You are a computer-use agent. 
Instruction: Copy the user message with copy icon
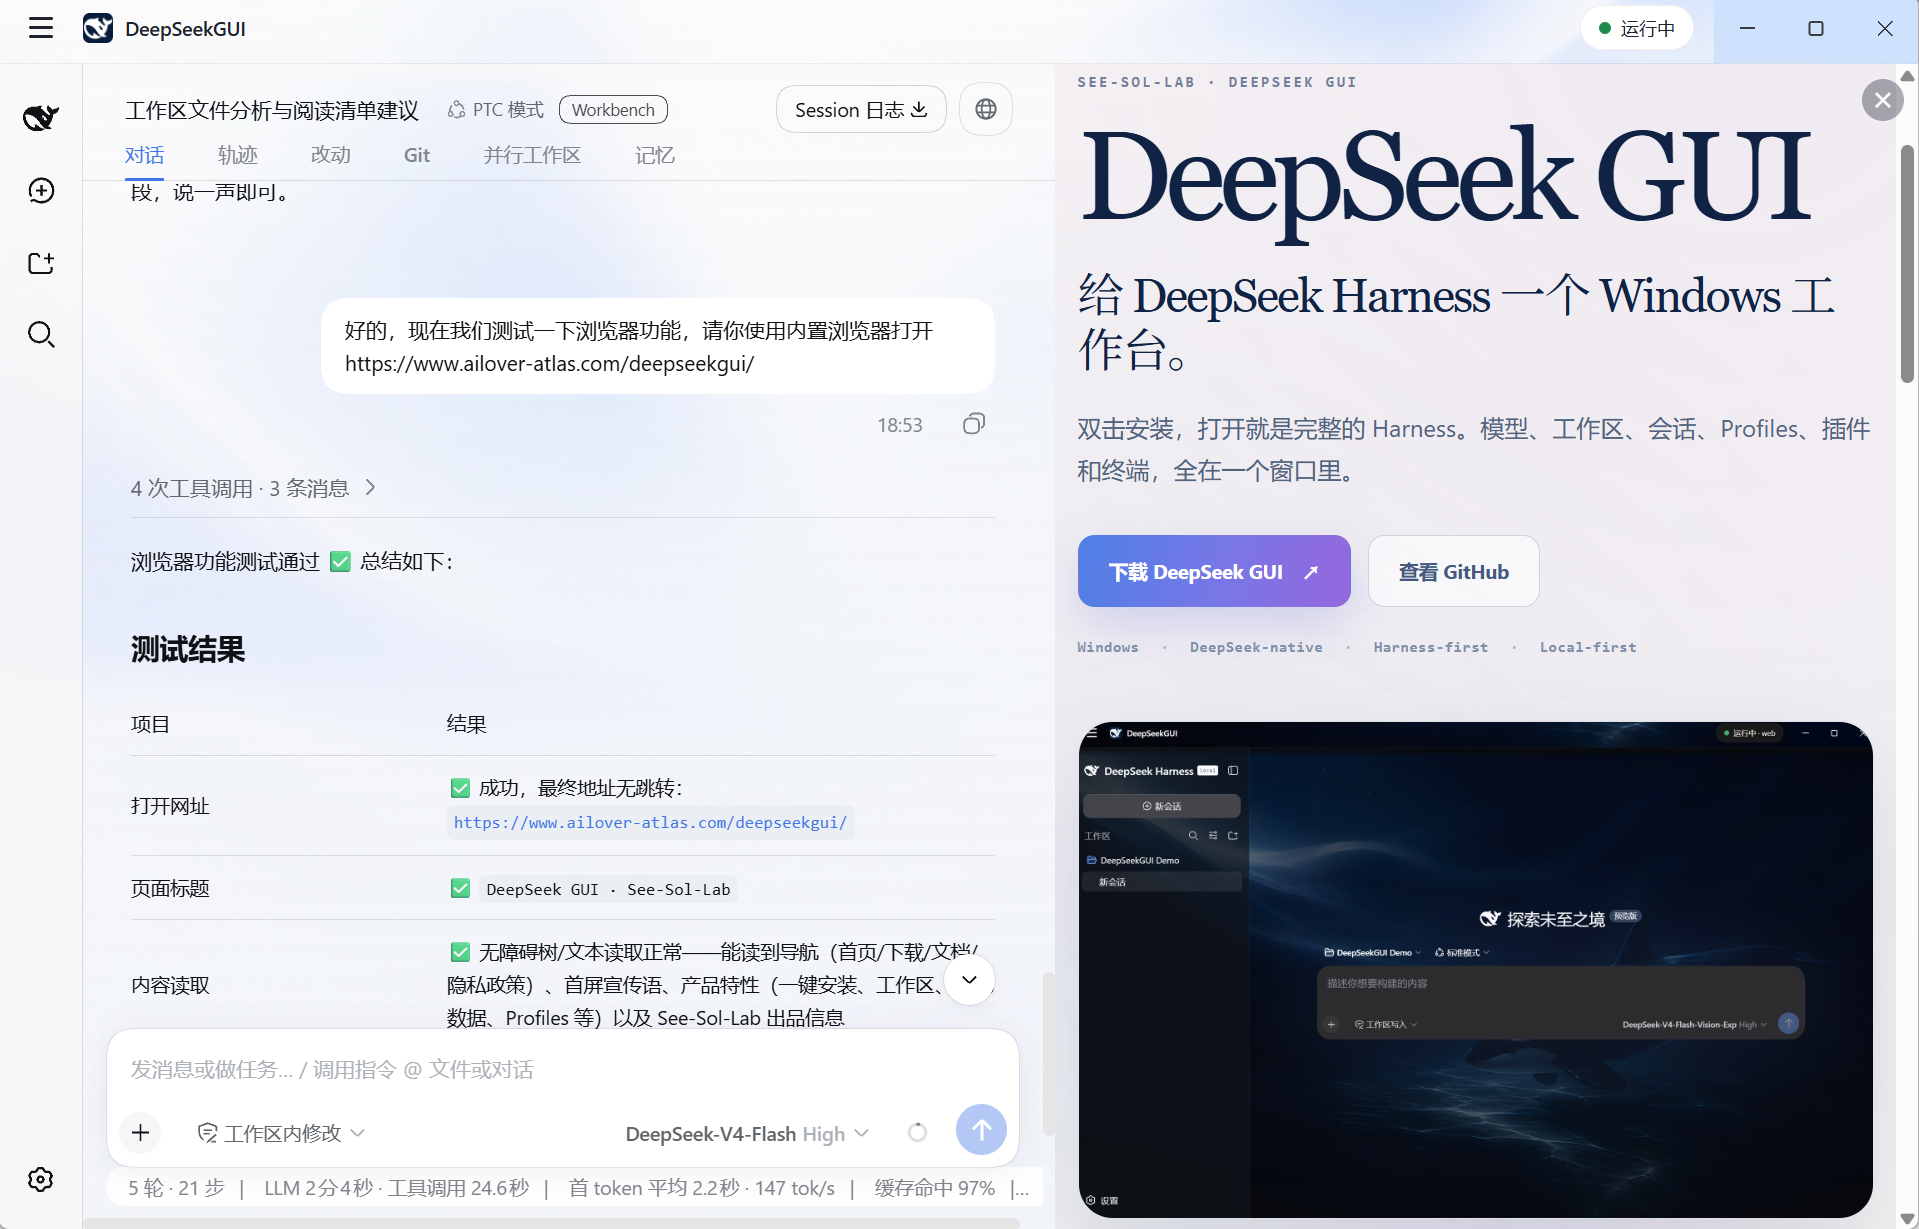point(974,424)
